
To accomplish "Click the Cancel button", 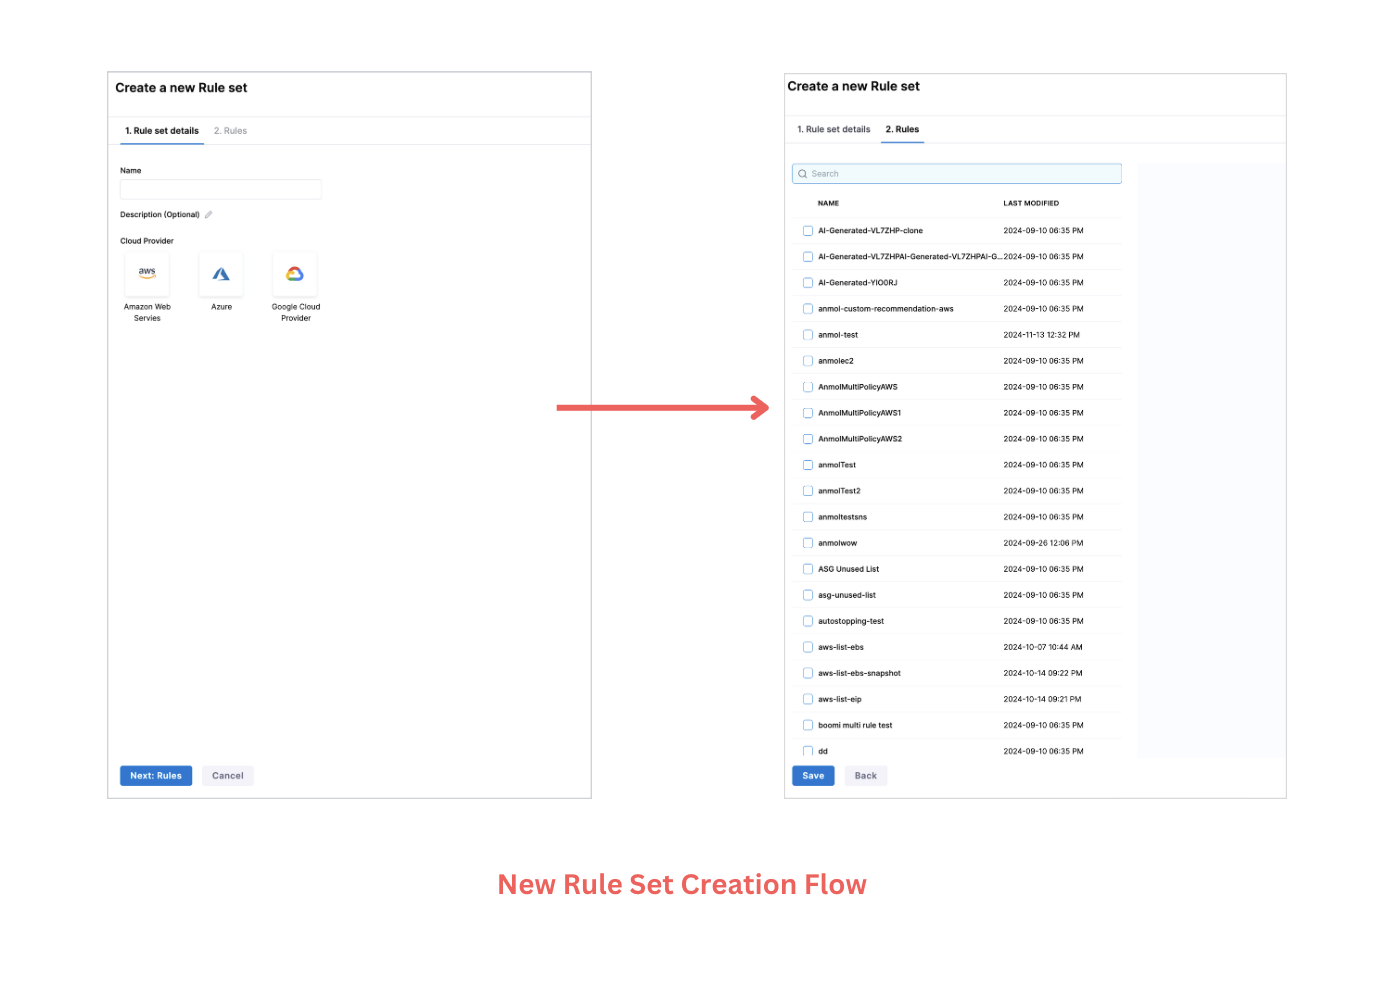I will [227, 776].
